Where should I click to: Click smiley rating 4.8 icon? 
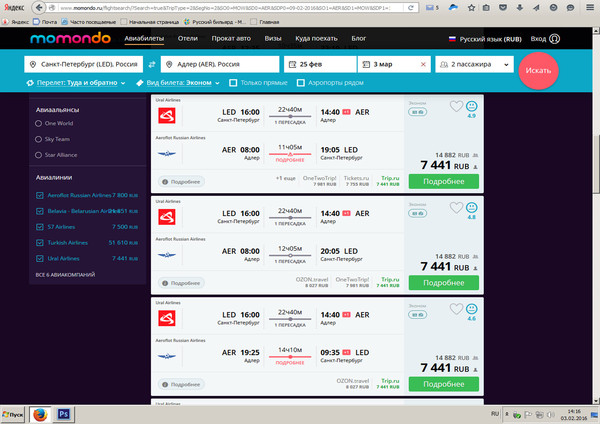point(471,207)
